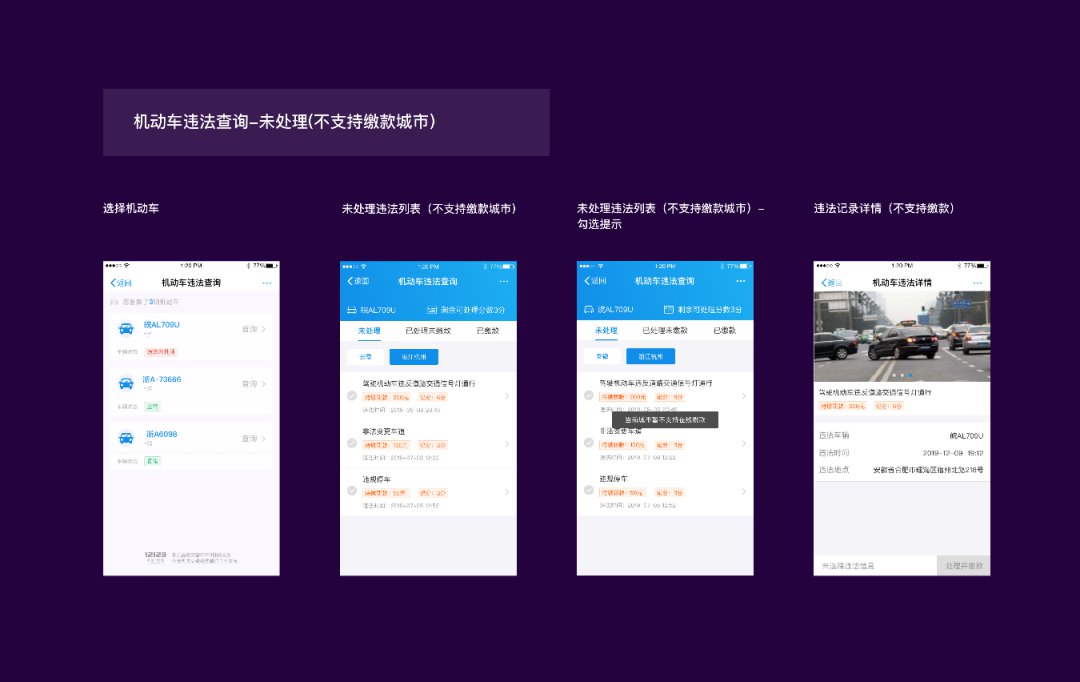Click the red status tag under 皖AL709U
Image resolution: width=1080 pixels, height=682 pixels.
160,352
